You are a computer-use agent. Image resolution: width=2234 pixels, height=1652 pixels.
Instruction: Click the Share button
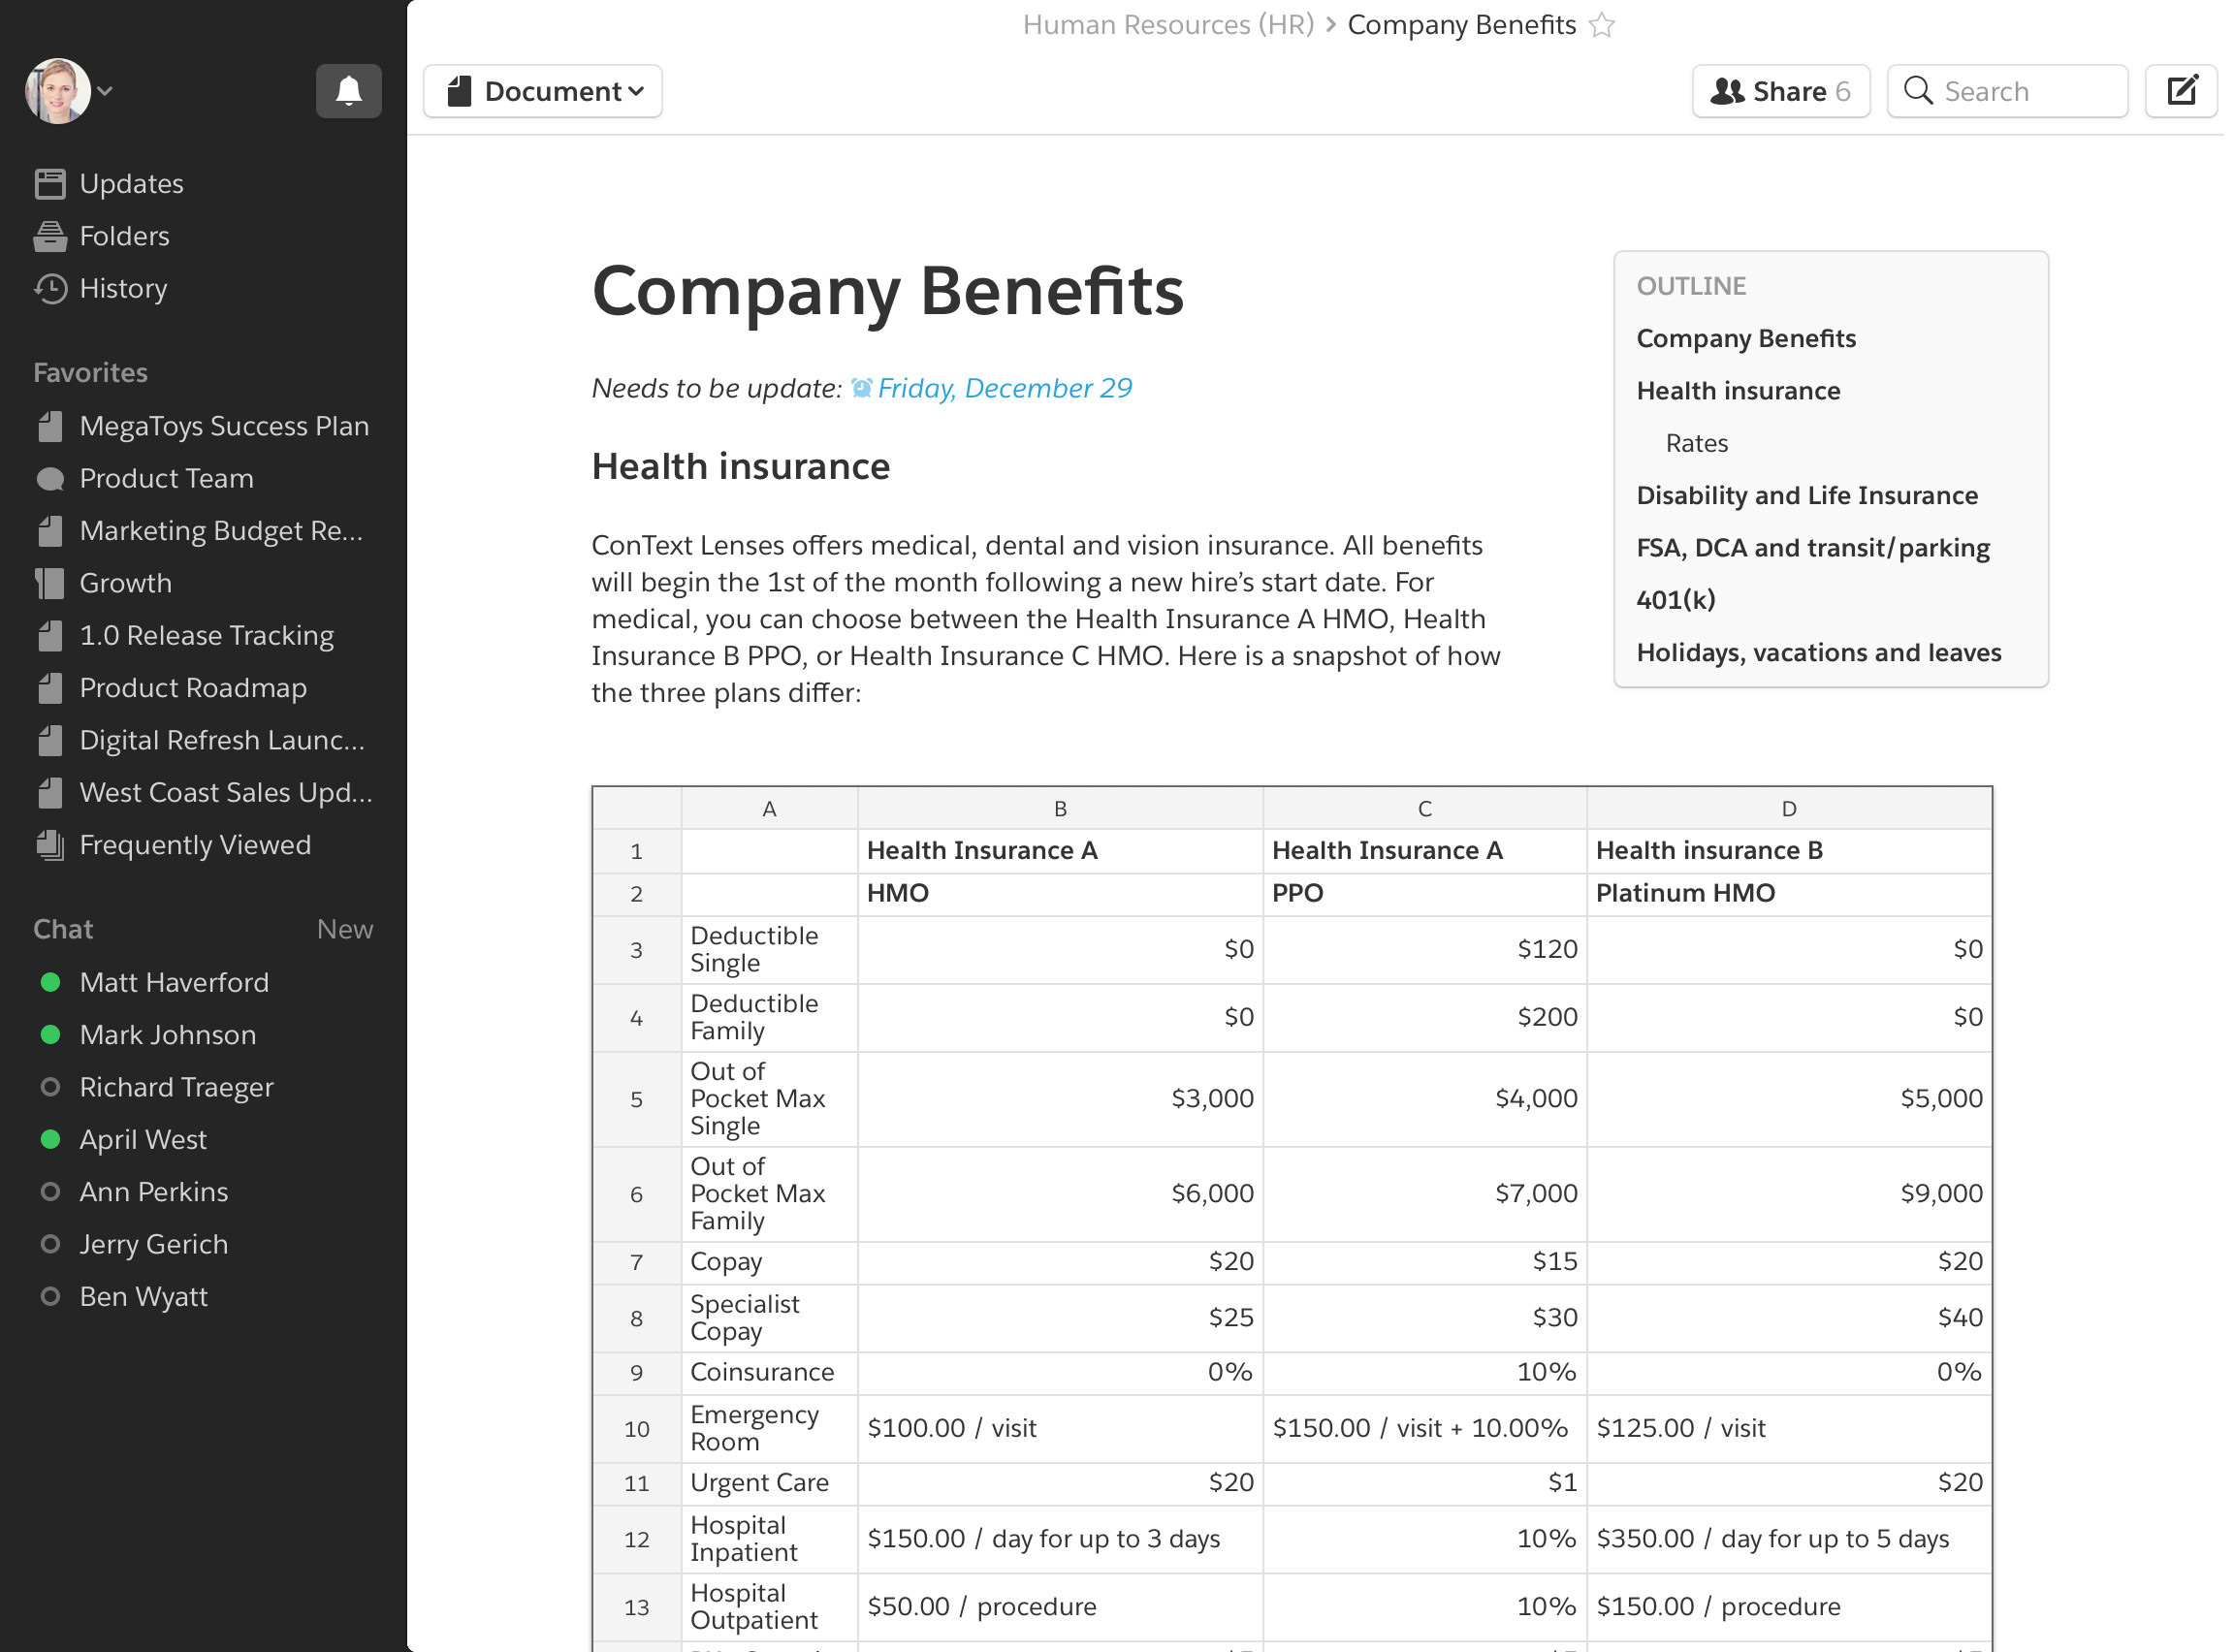[x=1780, y=91]
